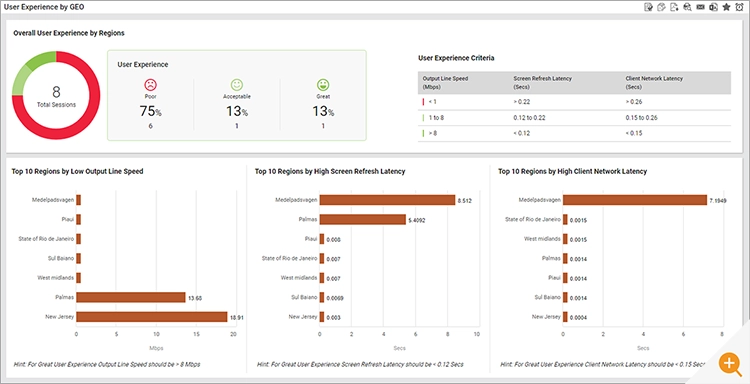750x384 pixels.
Task: Click the clipboard with checkmark icon
Action: coord(649,7)
